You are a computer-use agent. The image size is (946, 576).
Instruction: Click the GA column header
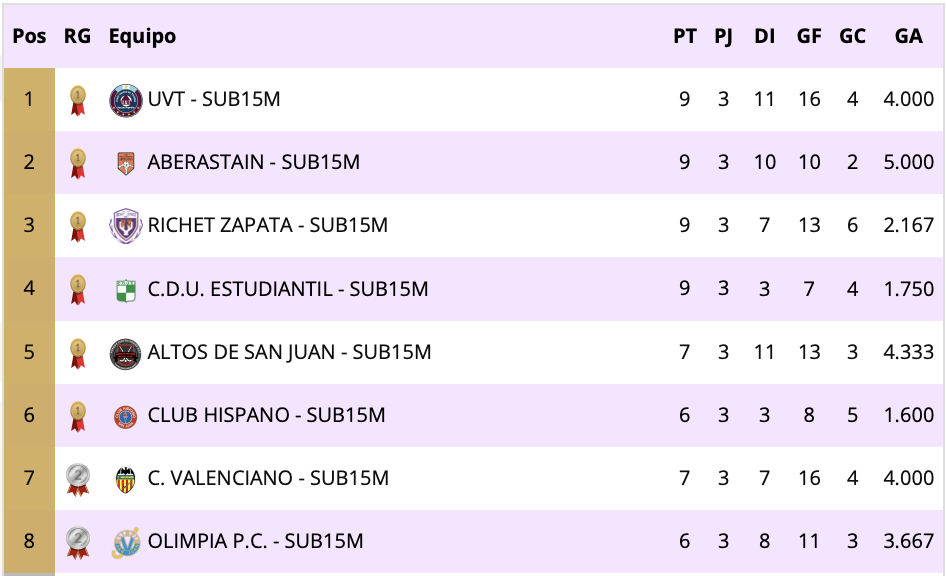coord(908,36)
